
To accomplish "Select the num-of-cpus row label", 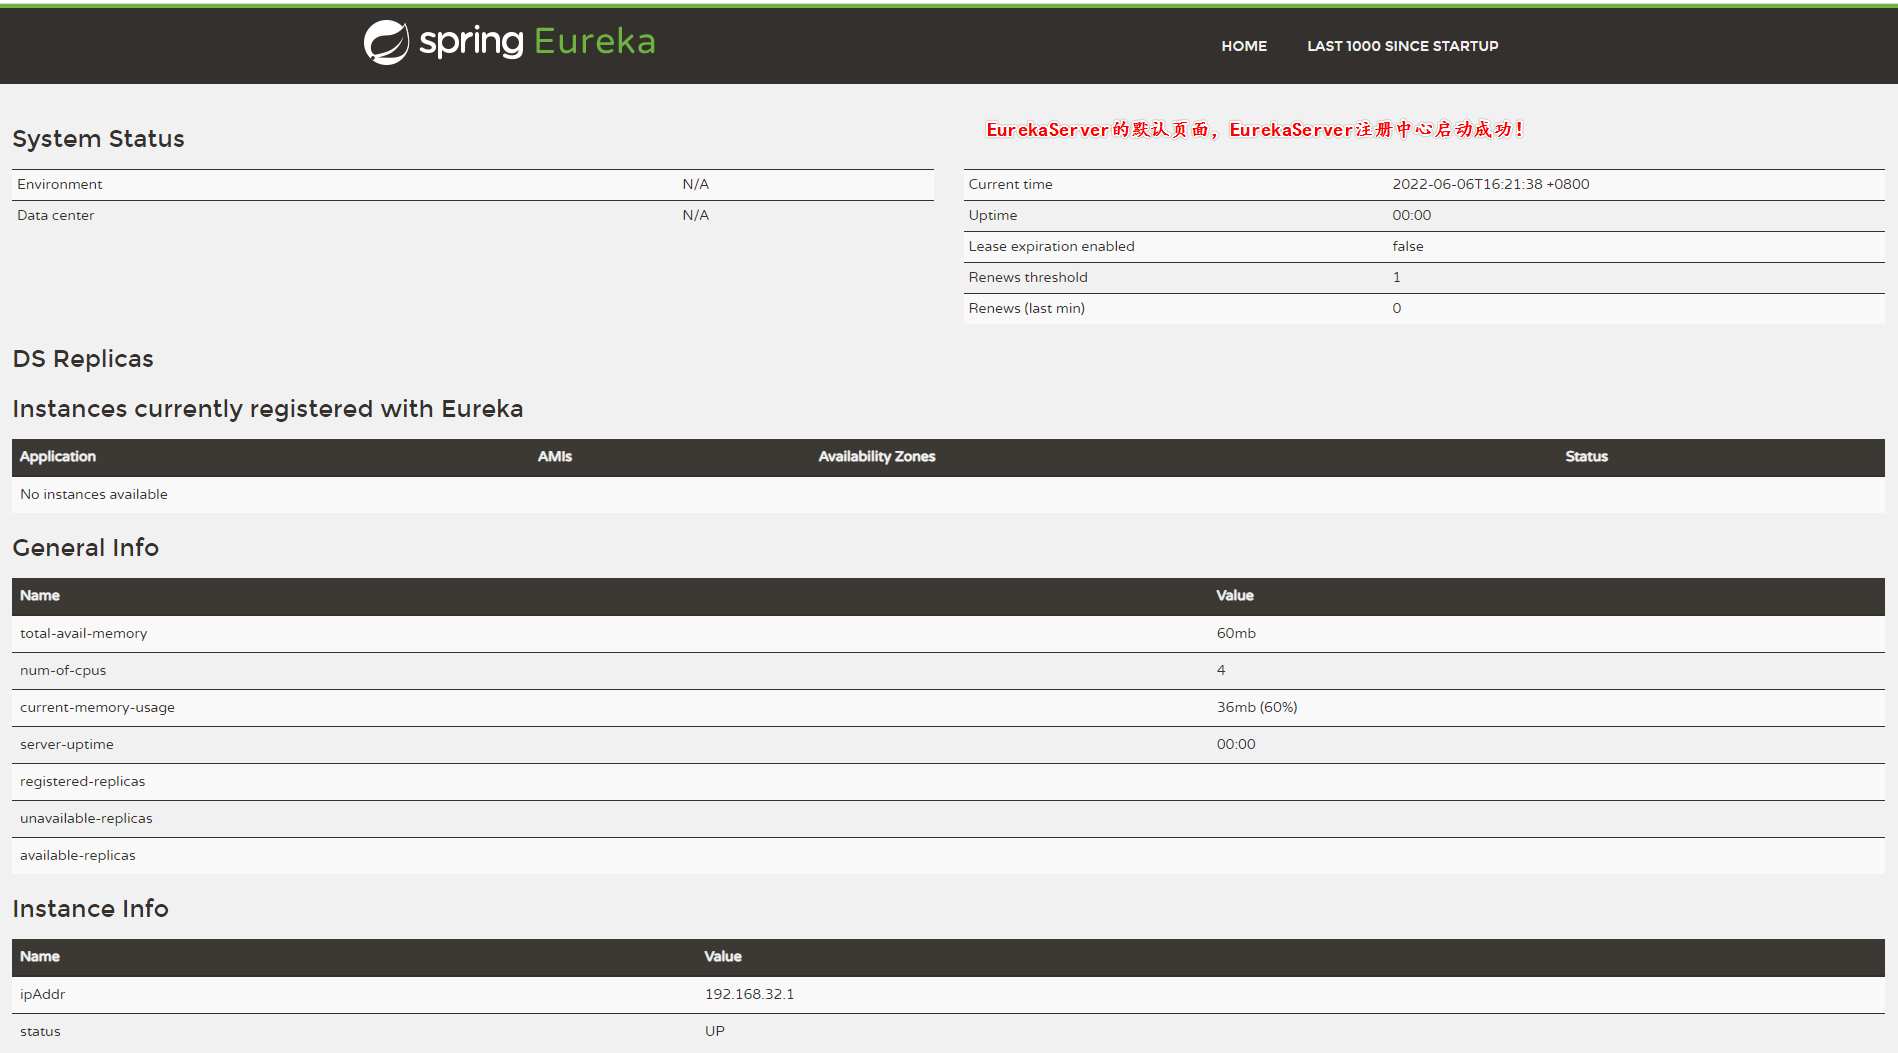I will (63, 671).
